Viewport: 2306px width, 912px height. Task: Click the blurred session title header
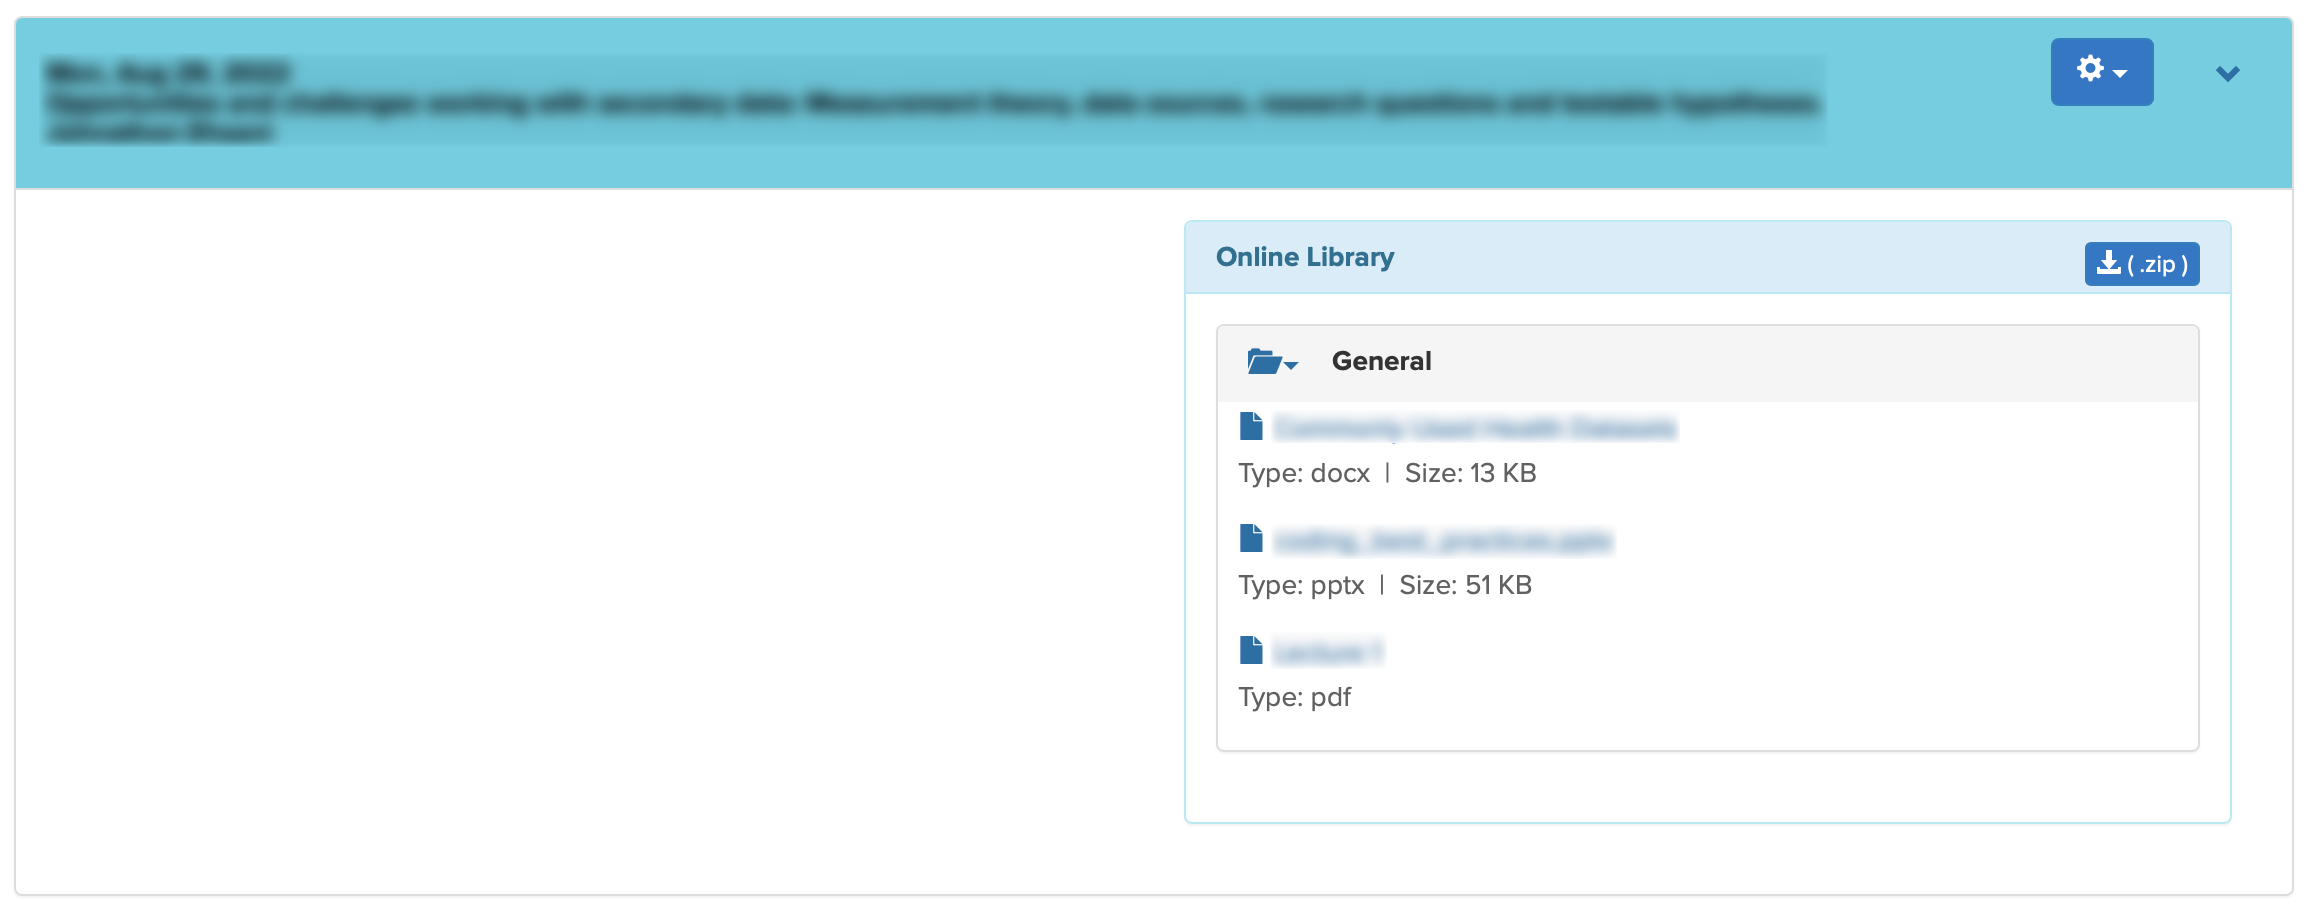pos(933,101)
